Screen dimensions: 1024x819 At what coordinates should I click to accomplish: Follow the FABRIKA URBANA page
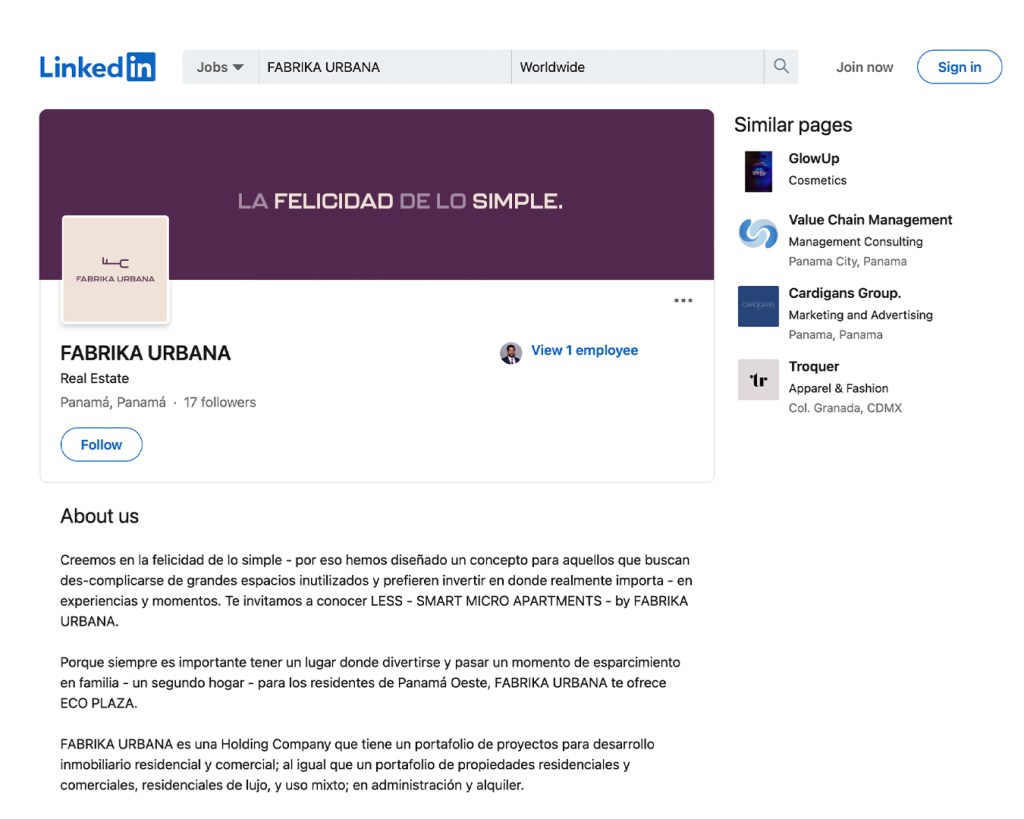tap(101, 445)
